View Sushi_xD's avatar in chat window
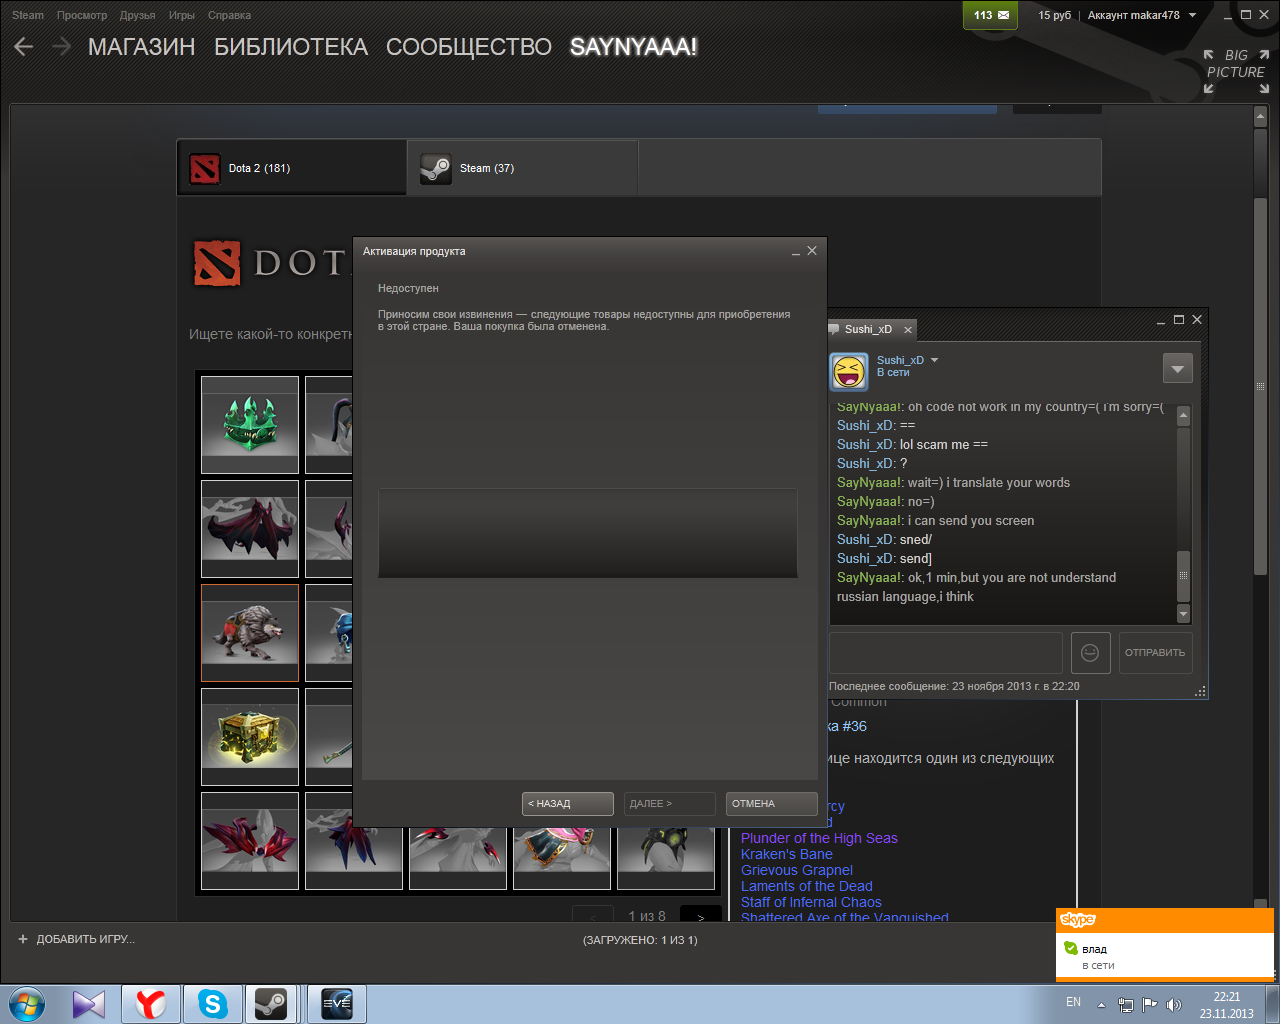The width and height of the screenshot is (1280, 1024). tap(849, 372)
